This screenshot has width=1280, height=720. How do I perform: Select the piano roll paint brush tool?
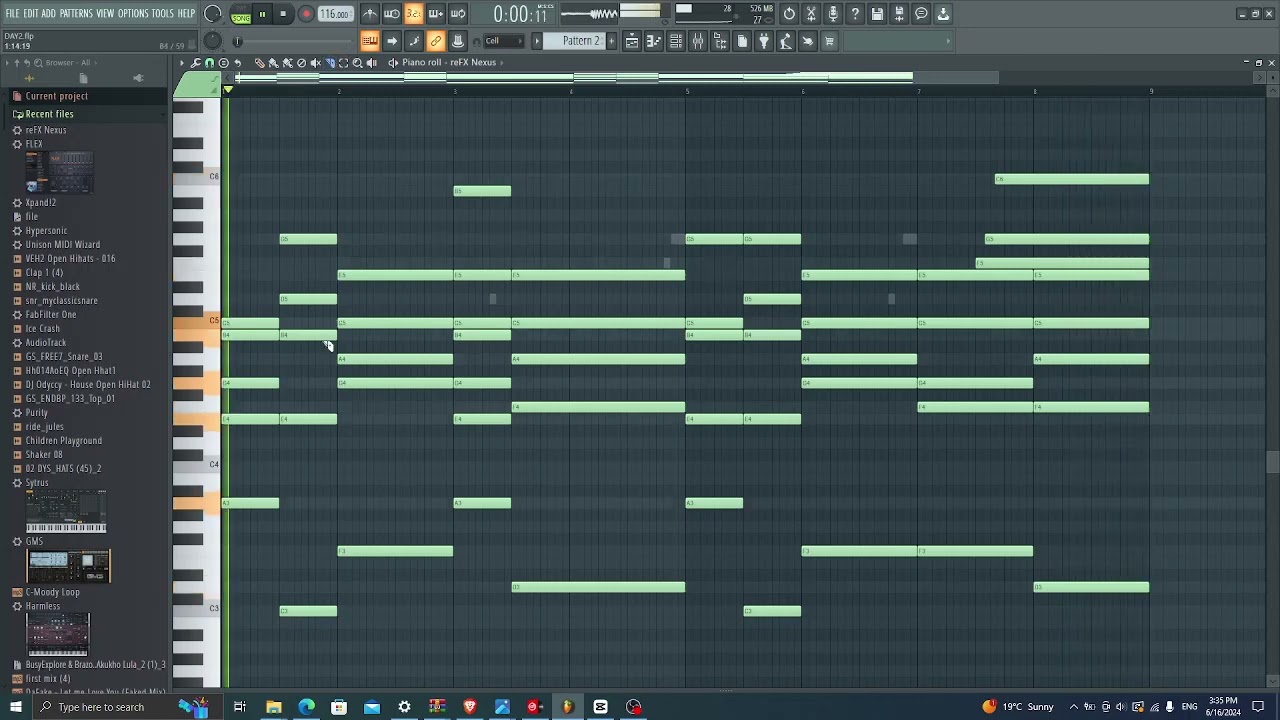coord(273,63)
